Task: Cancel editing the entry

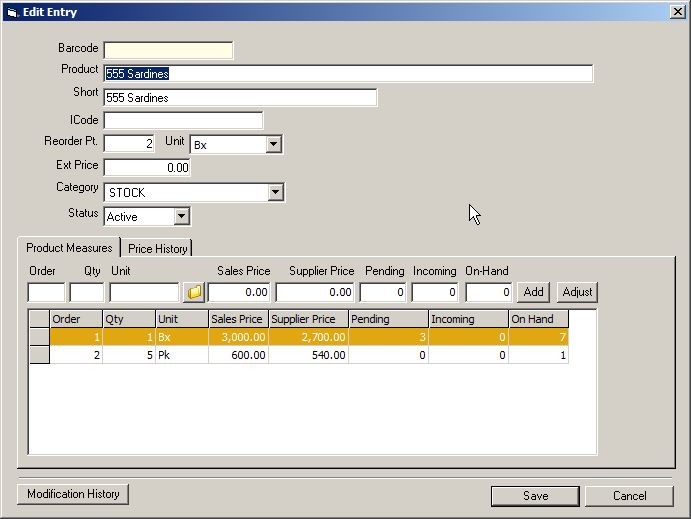Action: pos(629,496)
